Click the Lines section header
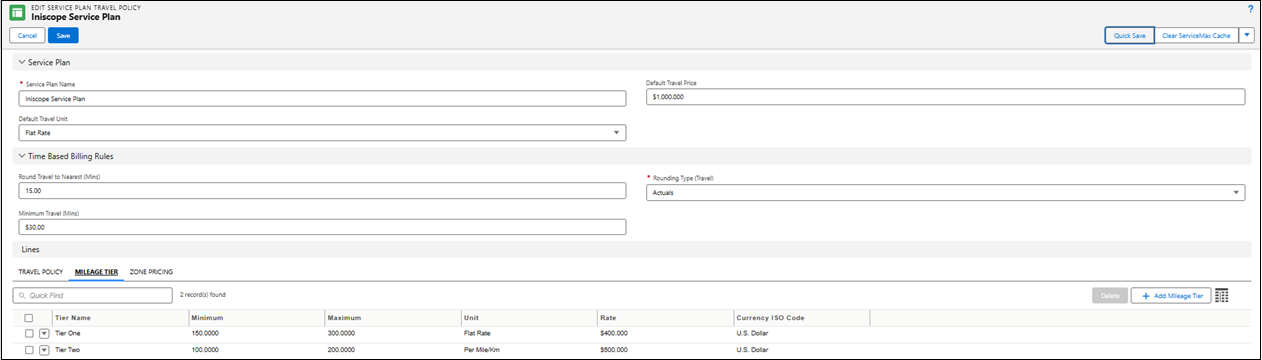Image resolution: width=1262 pixels, height=360 pixels. (631, 249)
